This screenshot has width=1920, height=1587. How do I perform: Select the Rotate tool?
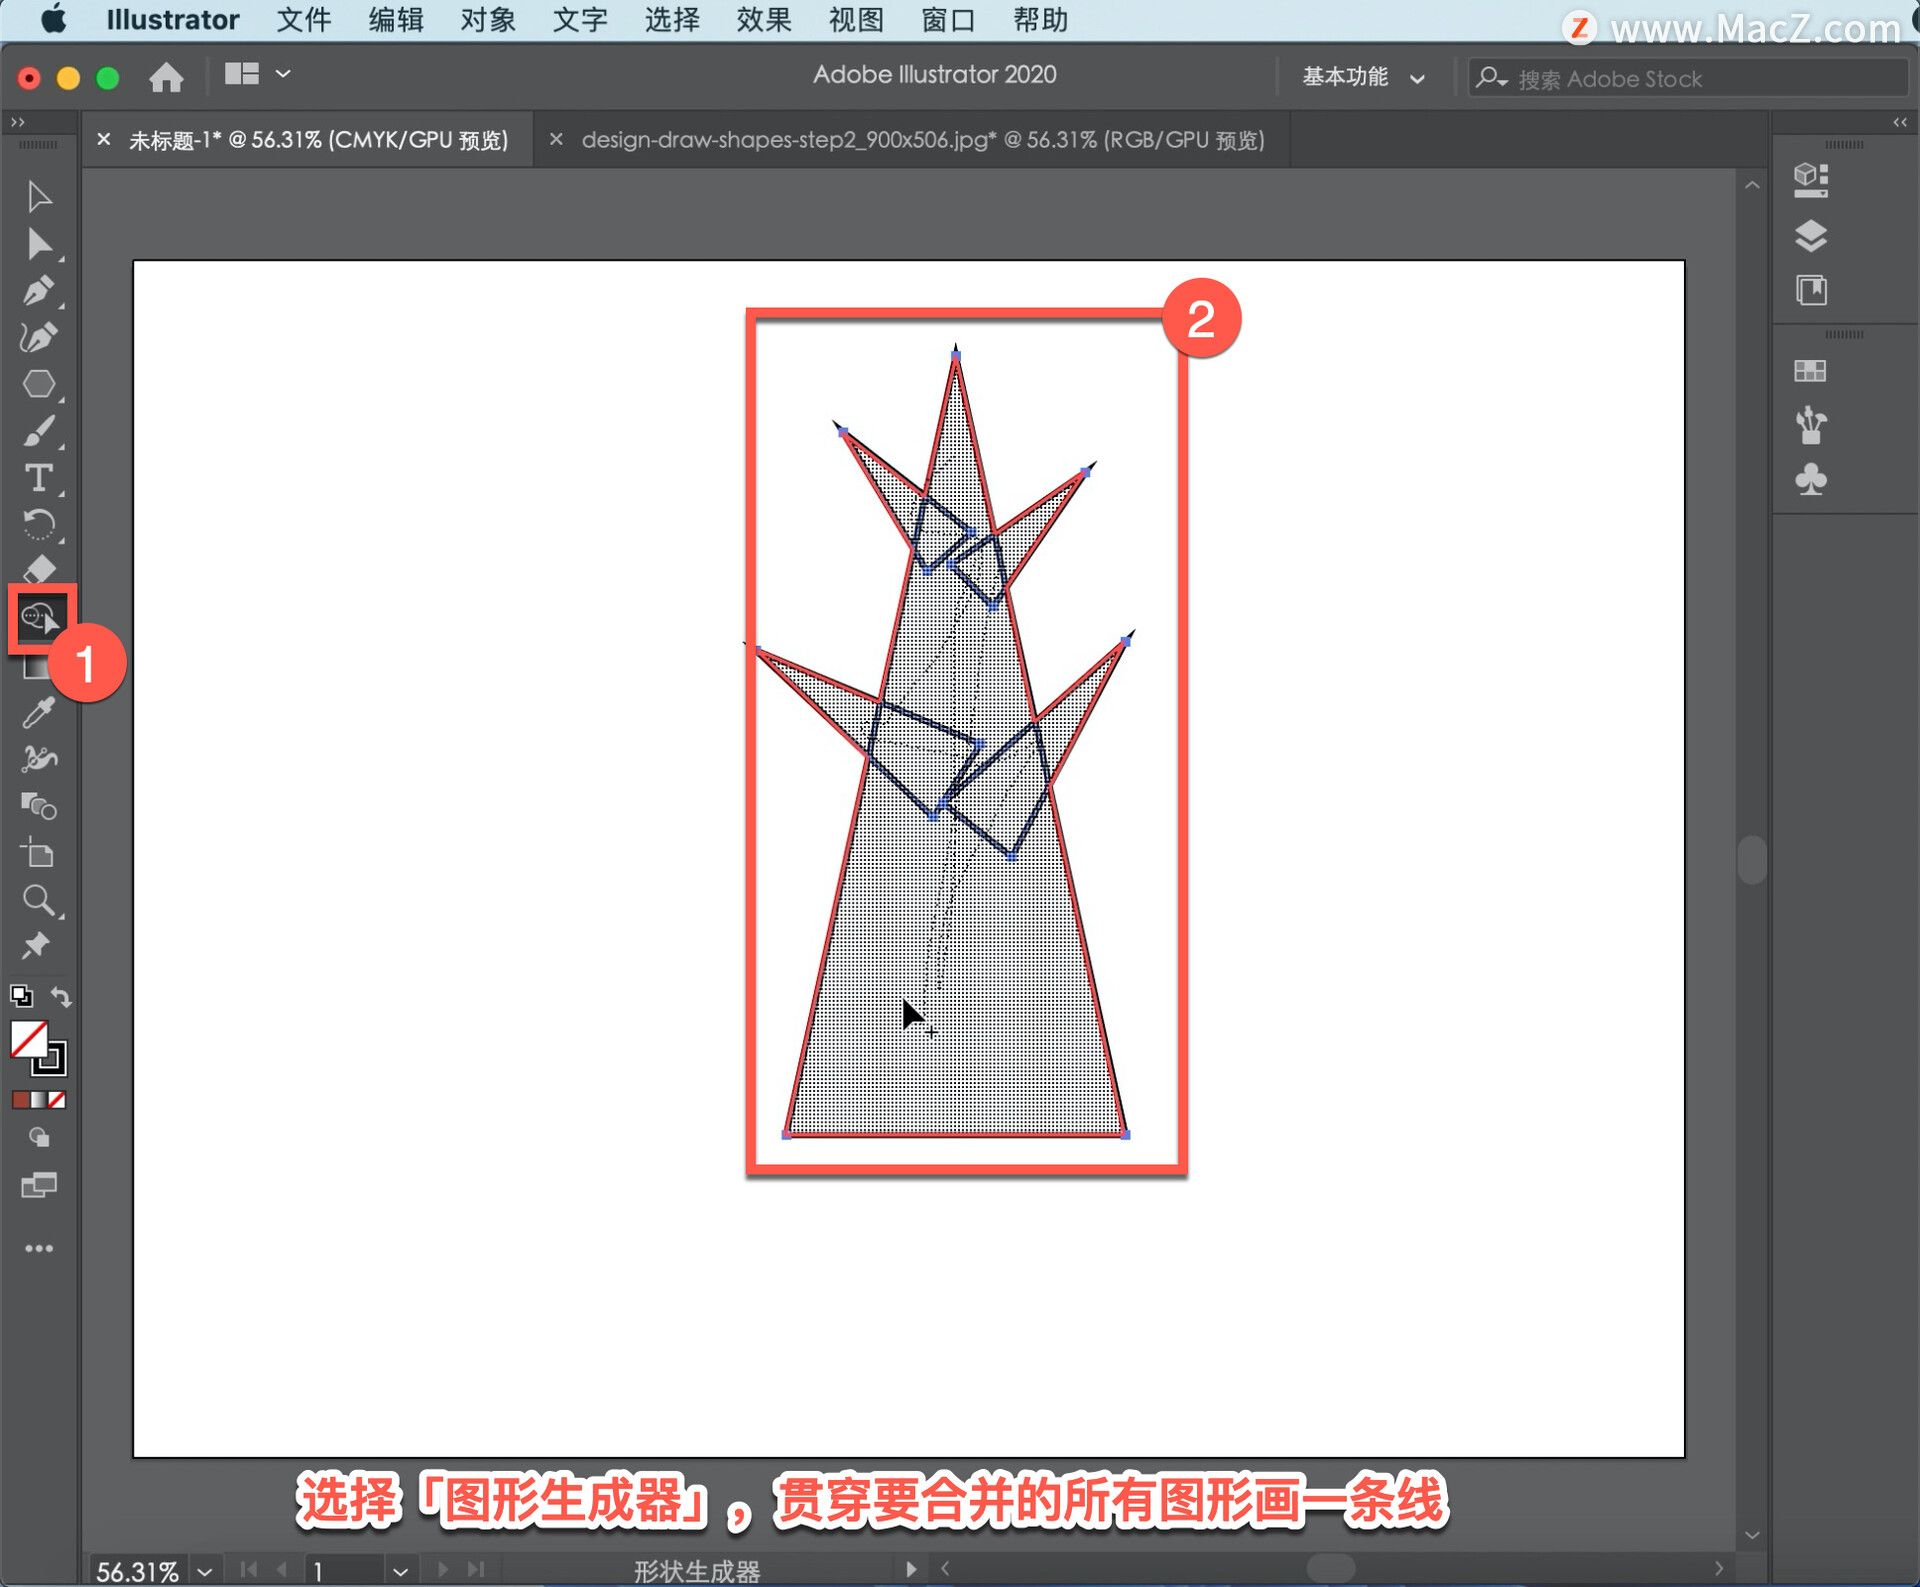pyautogui.click(x=39, y=525)
